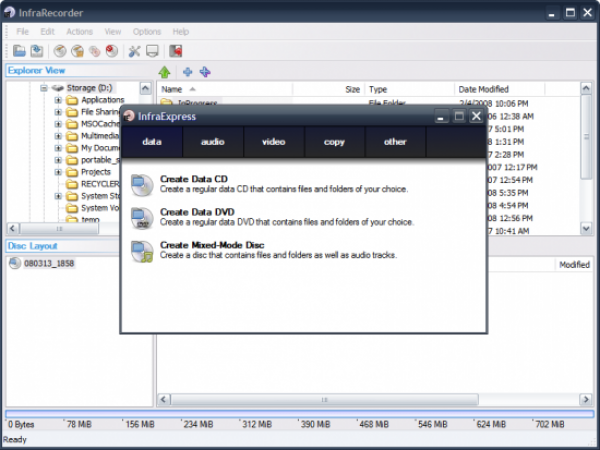Screen dimensions: 600x450
Task: Click the Save project toolbar icon
Action: (x=37, y=51)
